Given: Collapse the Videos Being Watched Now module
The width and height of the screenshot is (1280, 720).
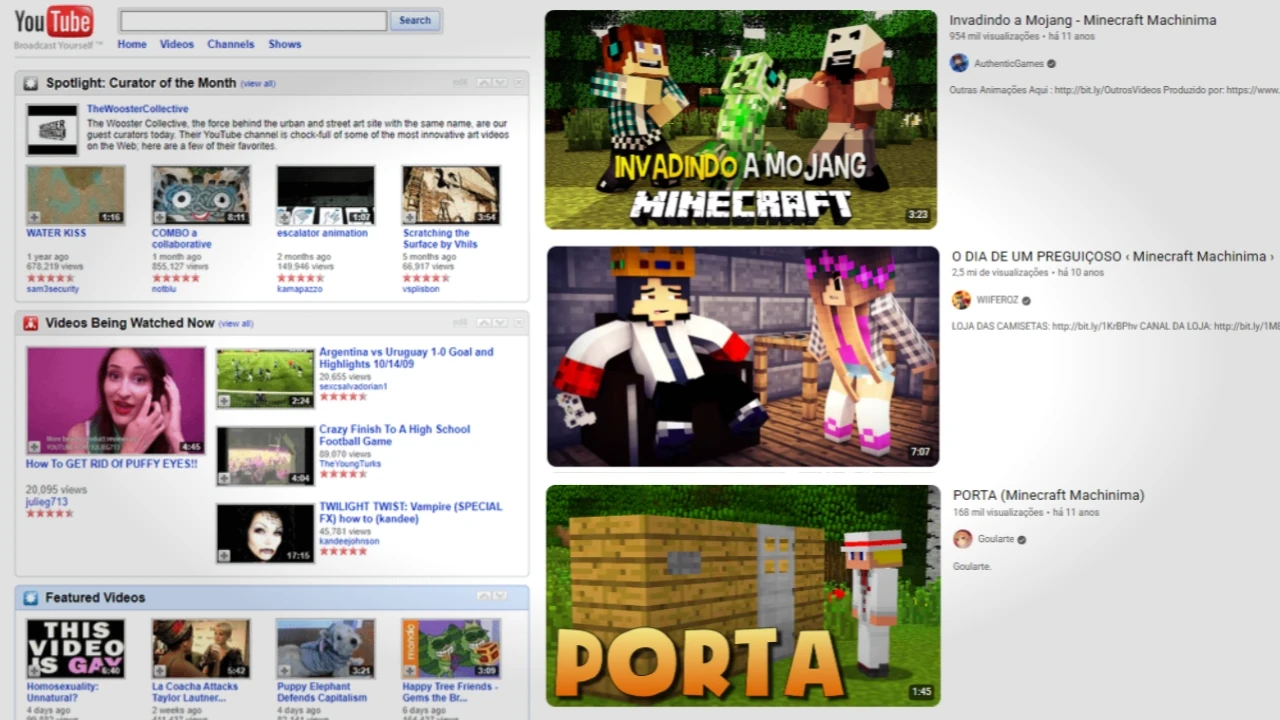Looking at the screenshot, I should 485,322.
